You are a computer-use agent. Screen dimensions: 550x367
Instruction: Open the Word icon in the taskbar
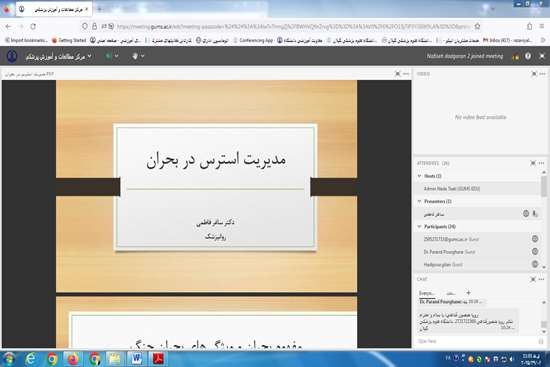137,359
